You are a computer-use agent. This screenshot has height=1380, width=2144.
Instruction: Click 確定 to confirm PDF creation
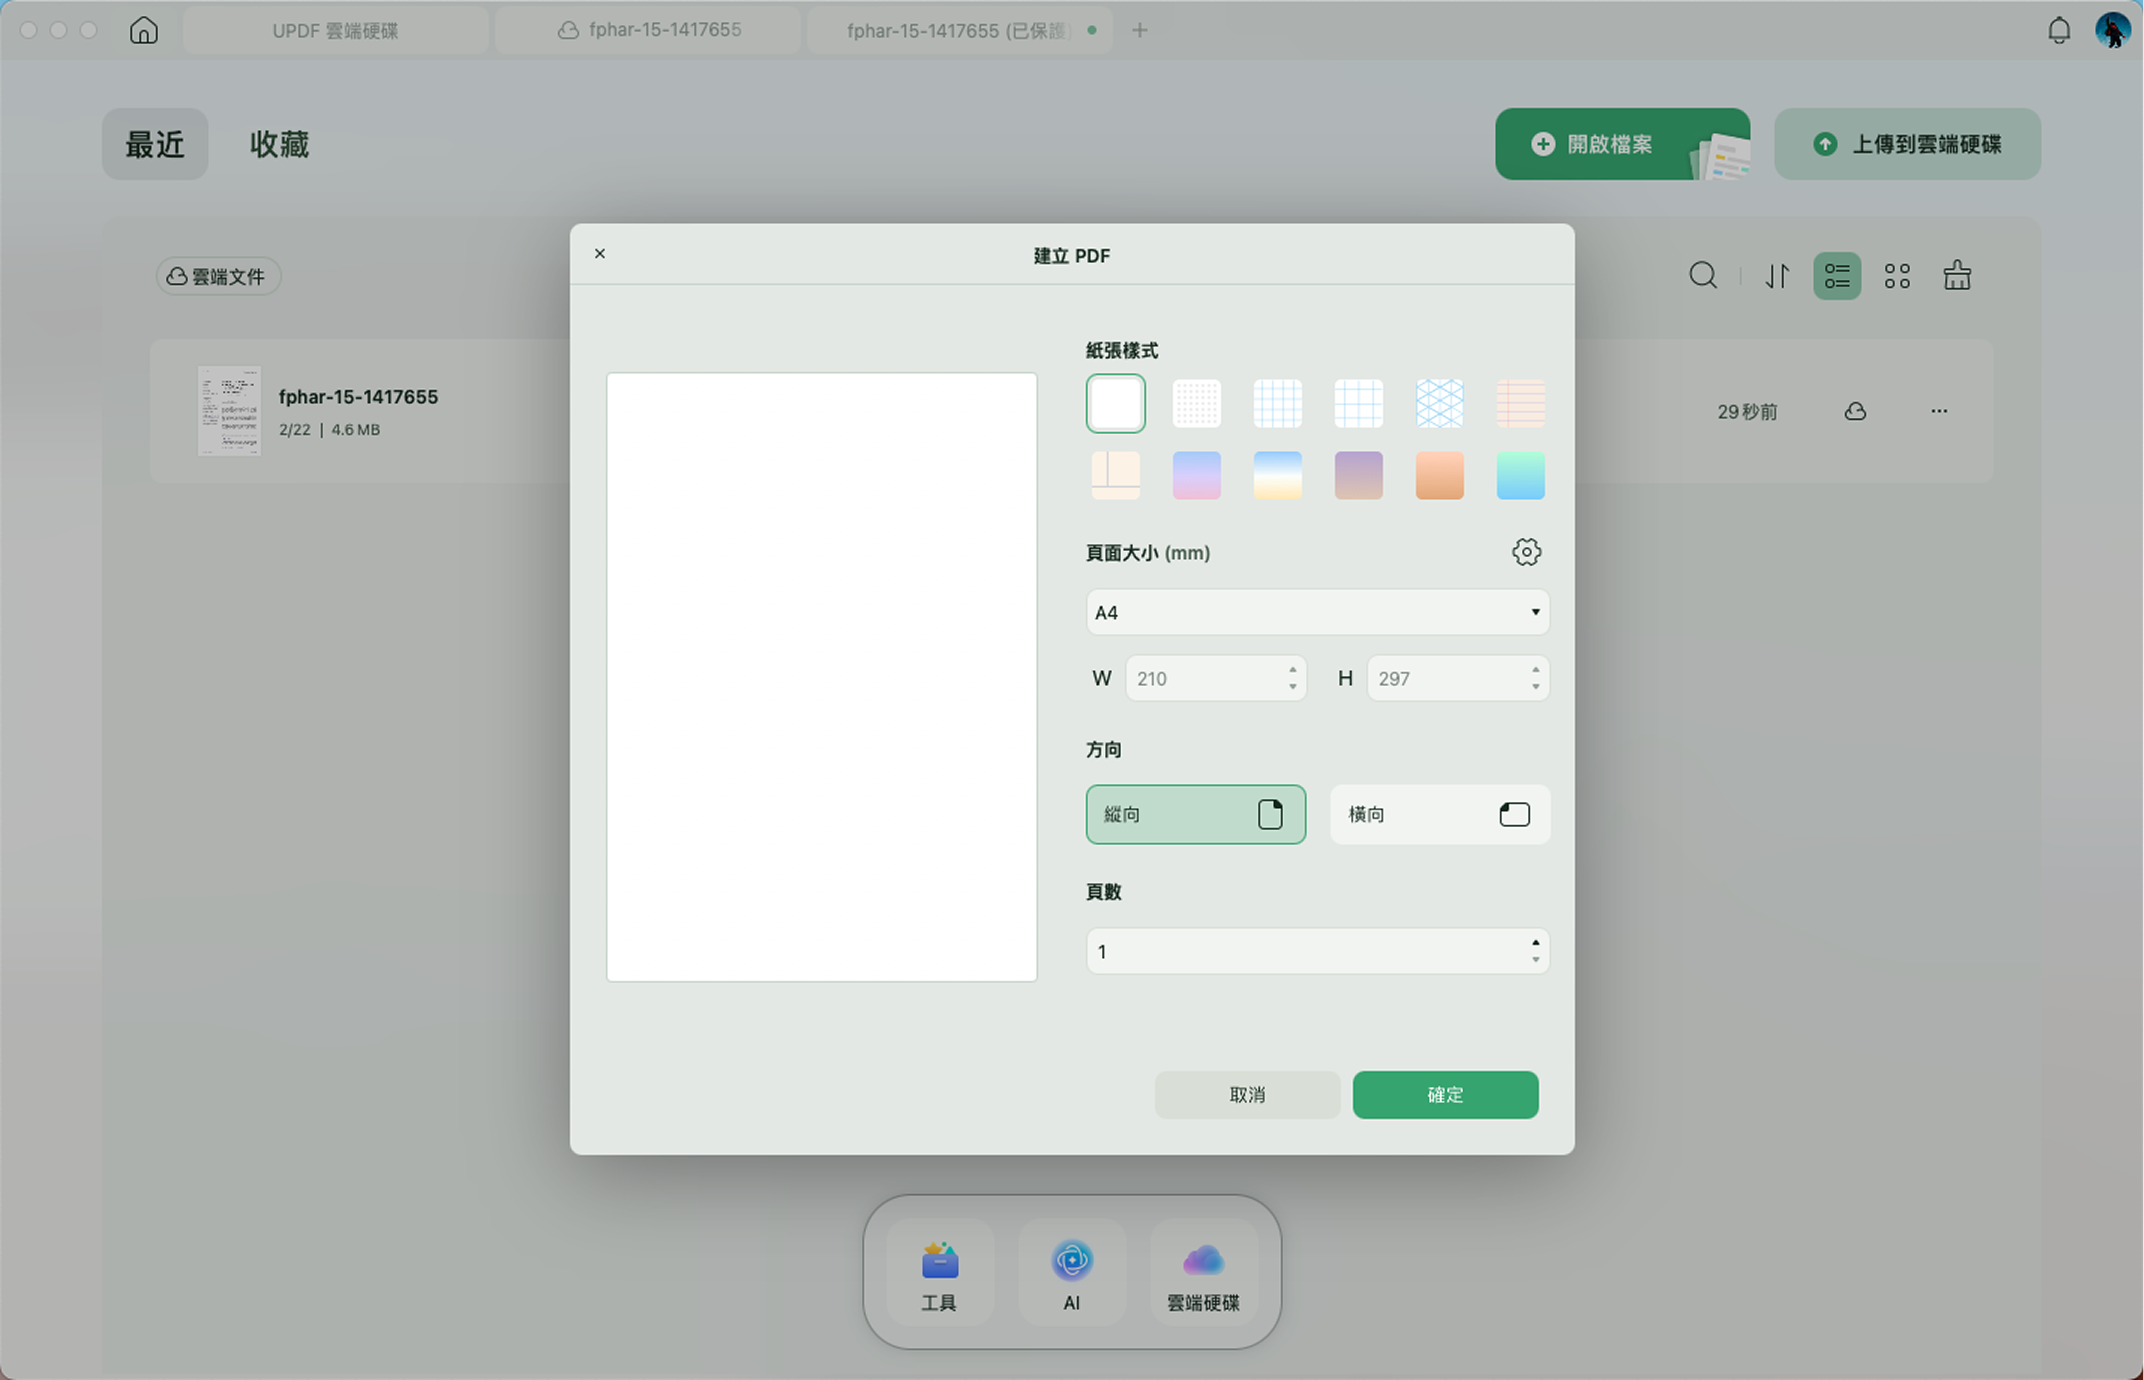pyautogui.click(x=1445, y=1095)
